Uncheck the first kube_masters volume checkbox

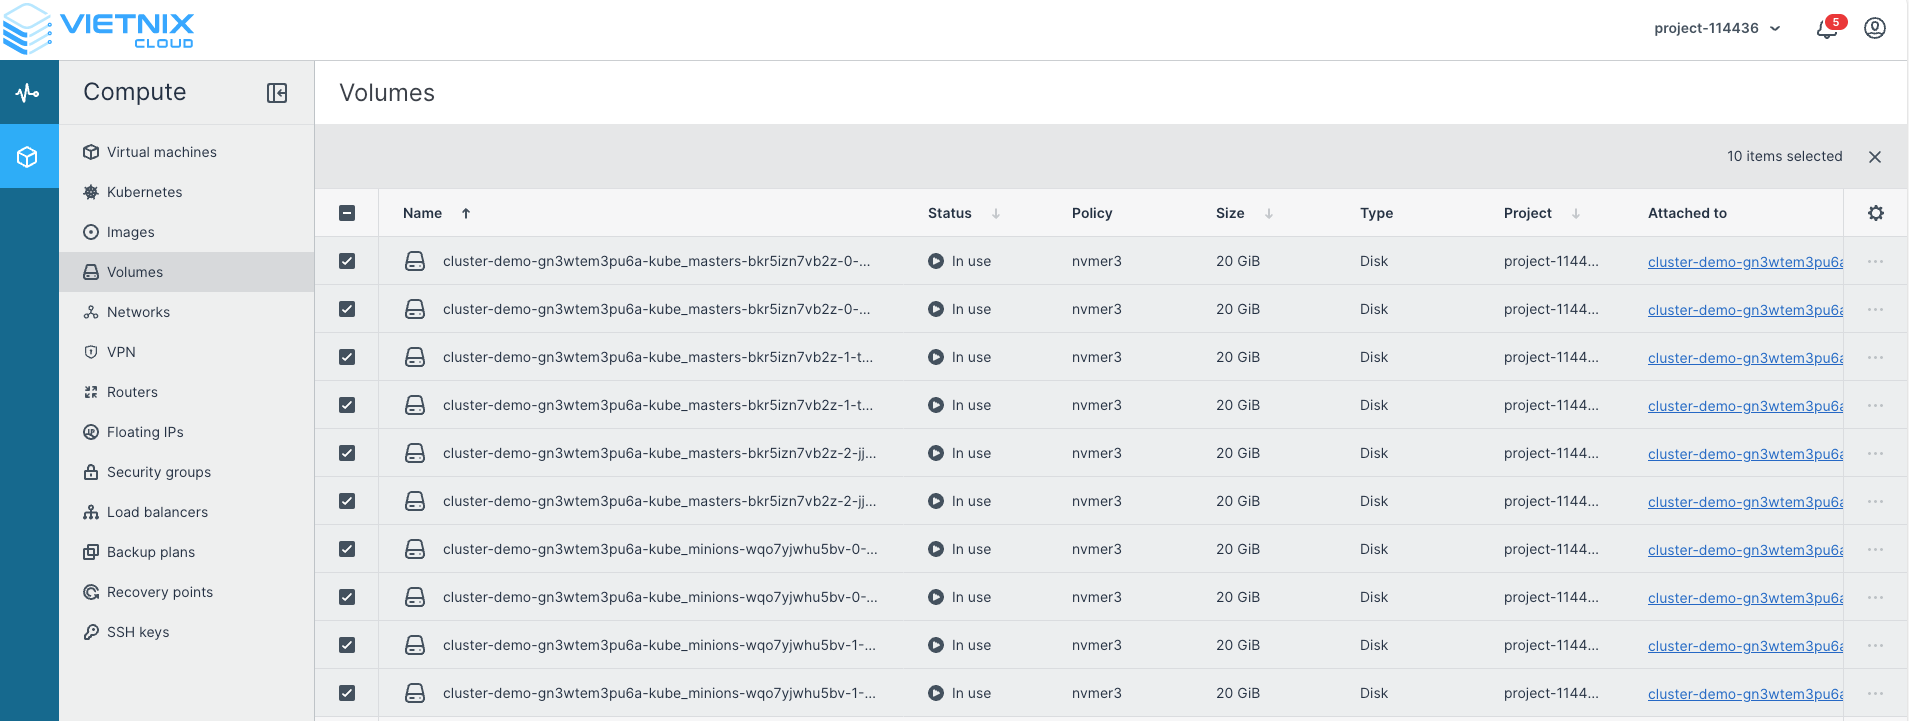pos(347,261)
